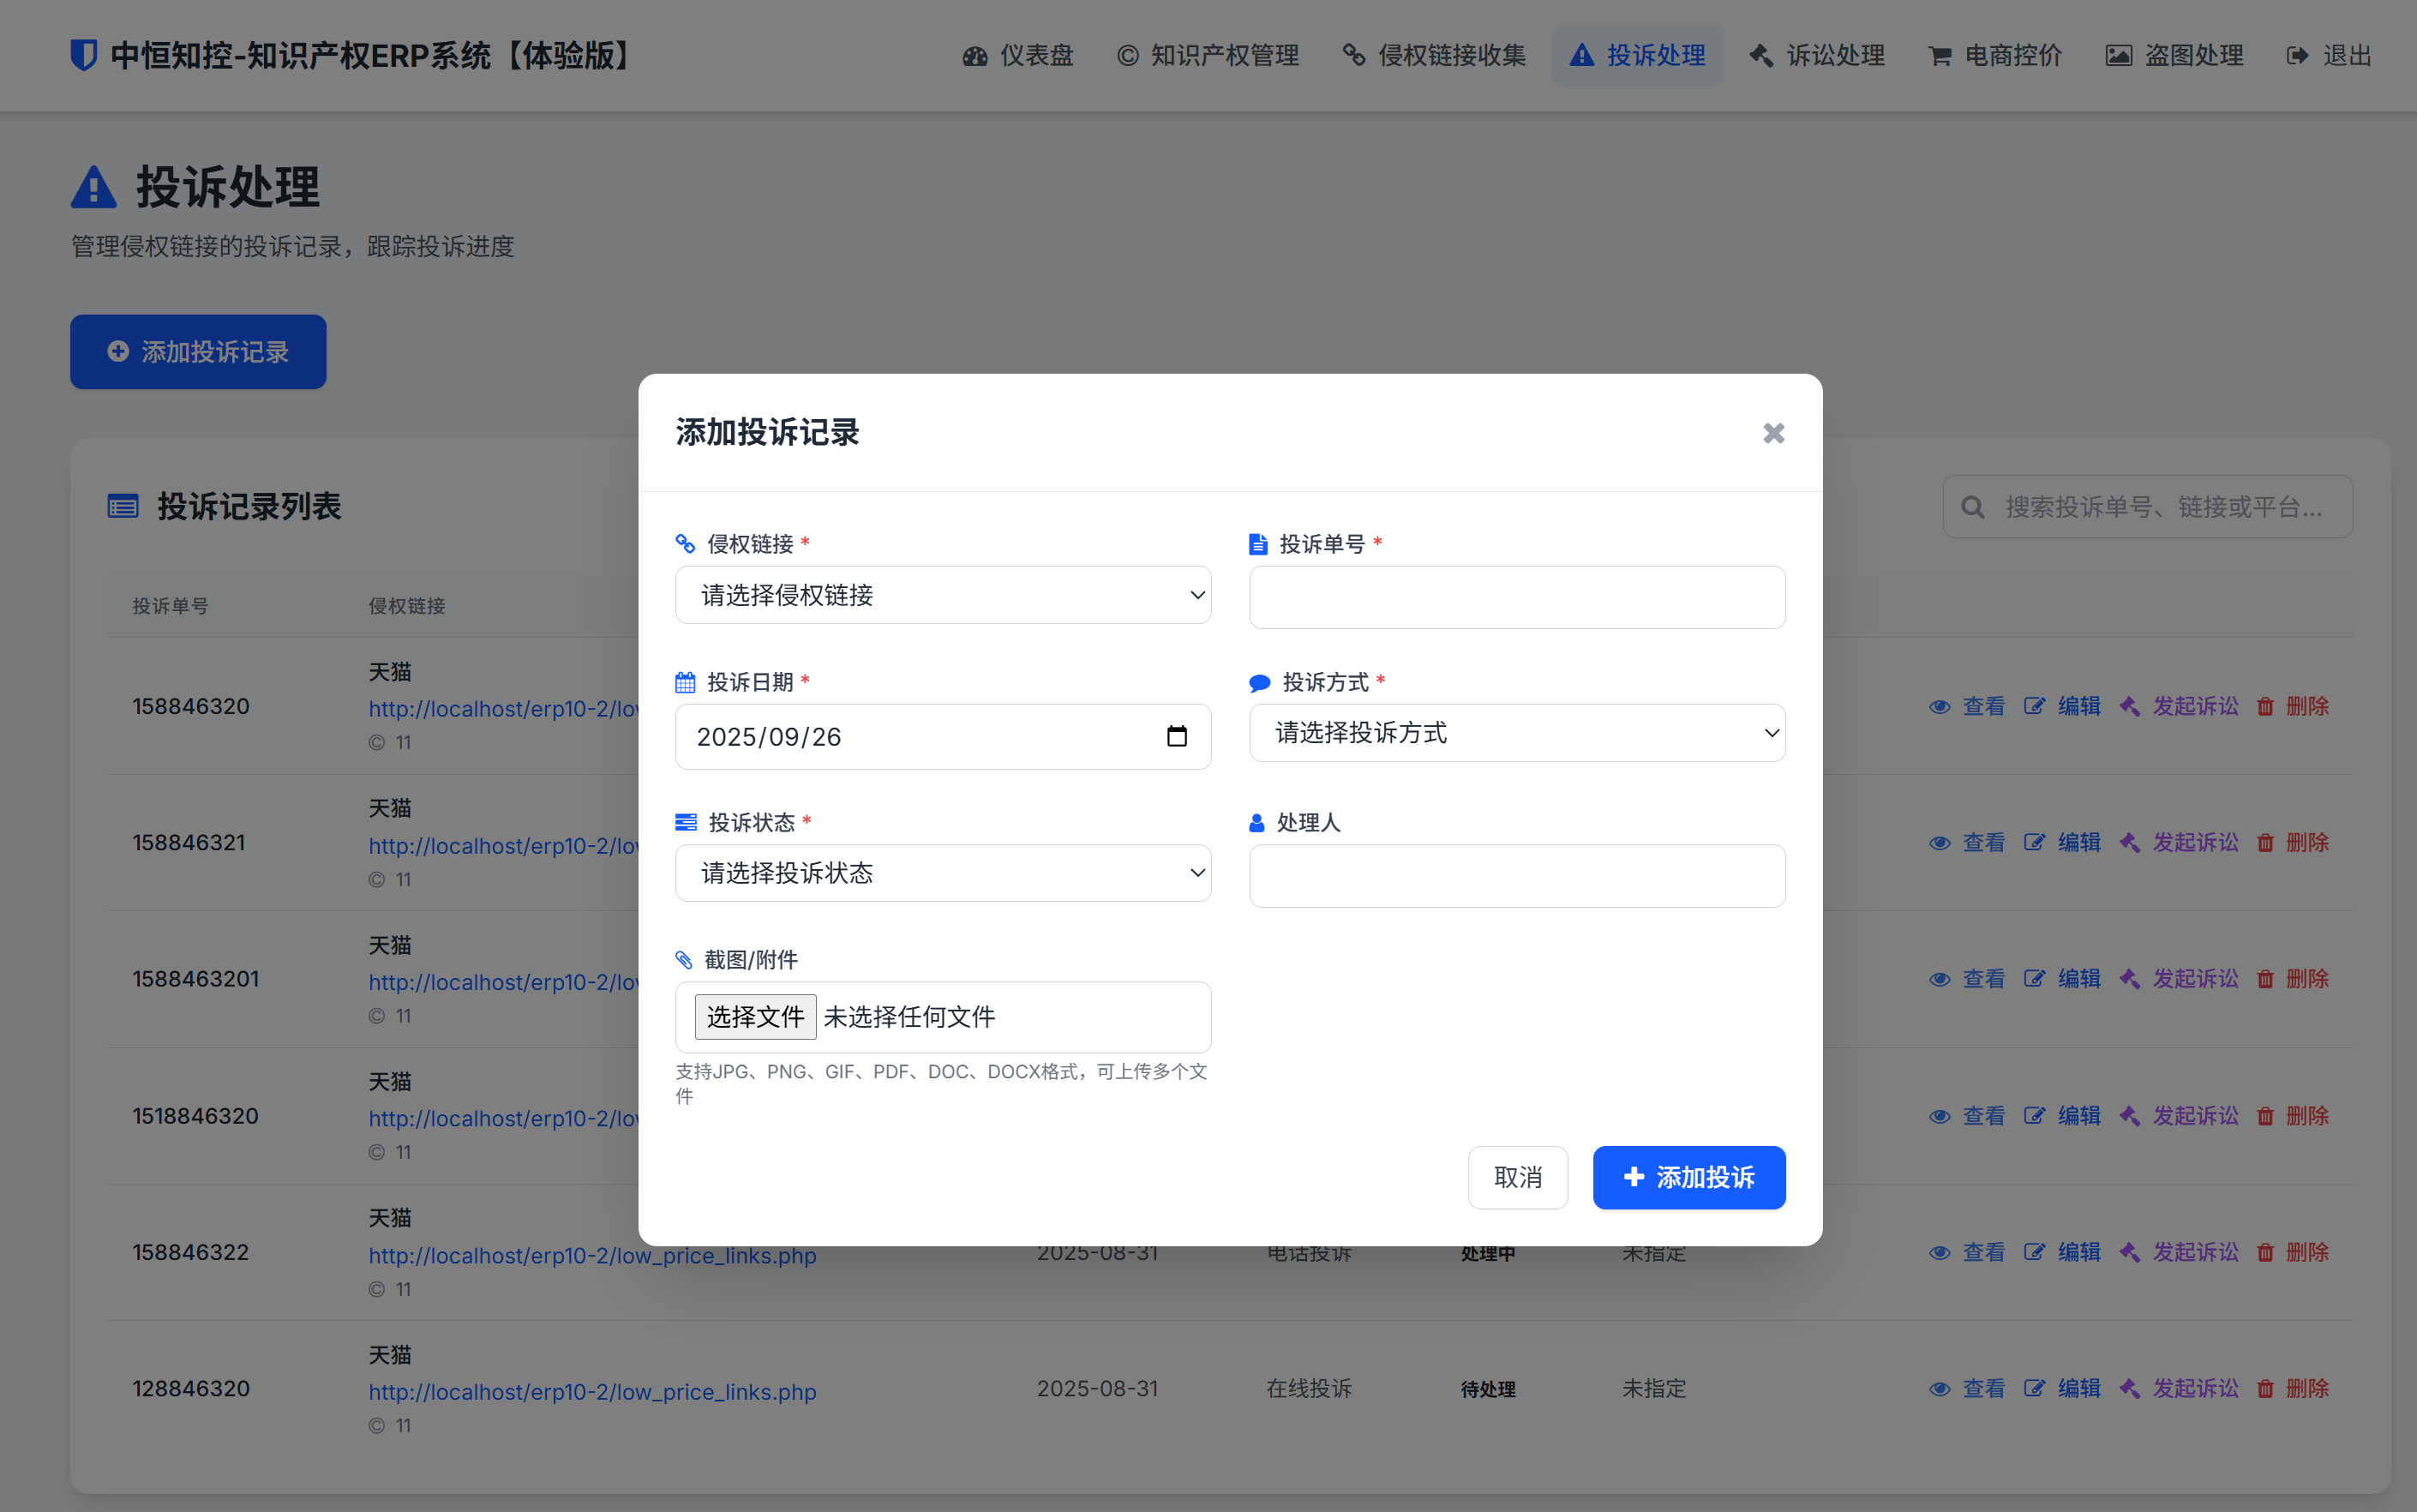
Task: Click the image icon beside 盗图处理
Action: tap(2119, 55)
